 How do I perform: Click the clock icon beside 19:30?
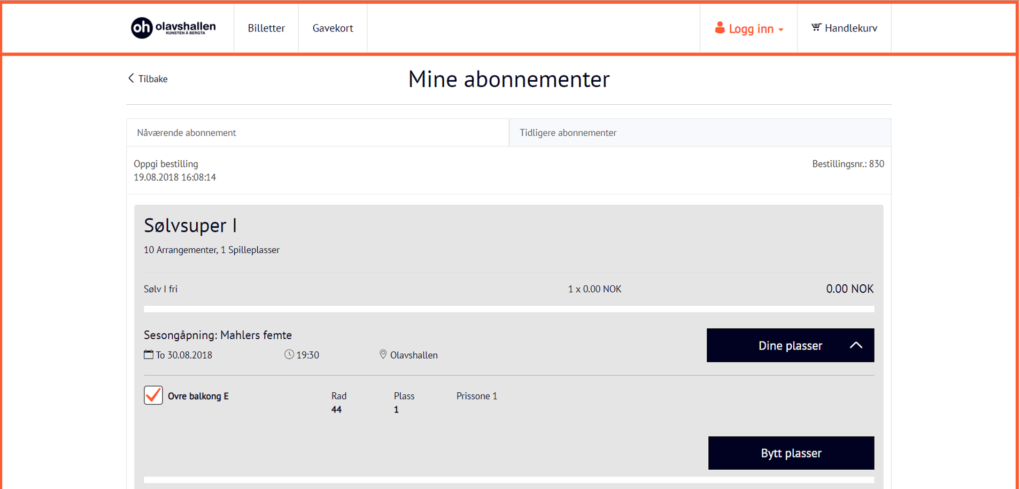click(289, 355)
